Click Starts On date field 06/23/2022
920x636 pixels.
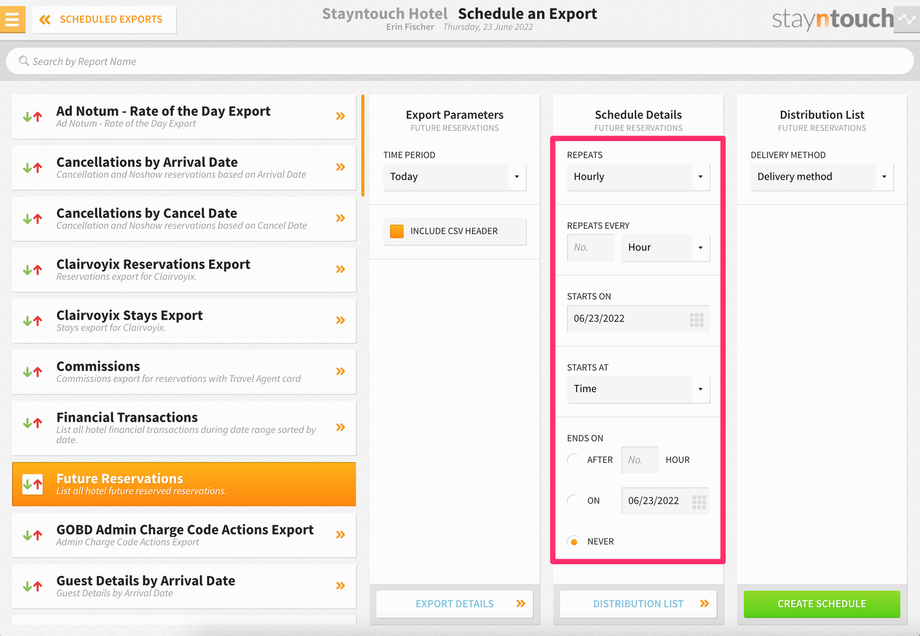[638, 319]
